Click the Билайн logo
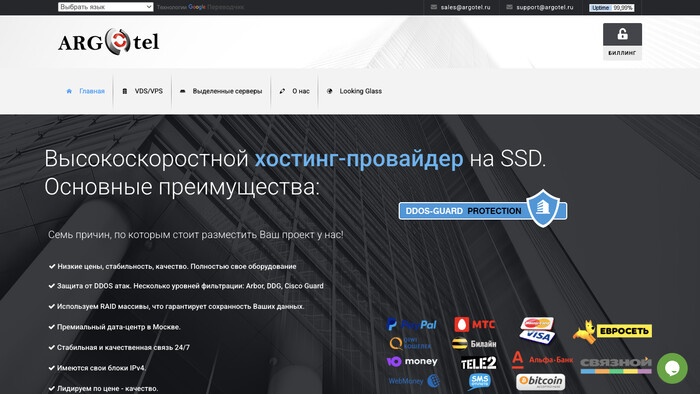 (x=474, y=344)
